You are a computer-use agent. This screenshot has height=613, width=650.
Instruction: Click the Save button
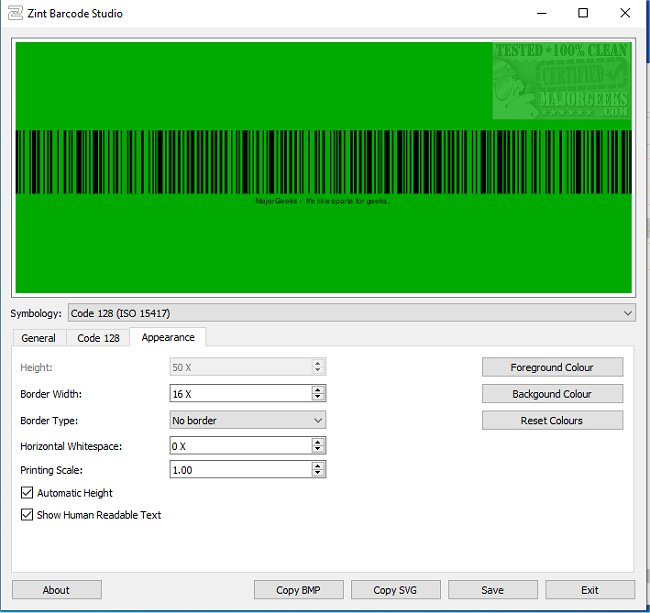click(x=492, y=590)
